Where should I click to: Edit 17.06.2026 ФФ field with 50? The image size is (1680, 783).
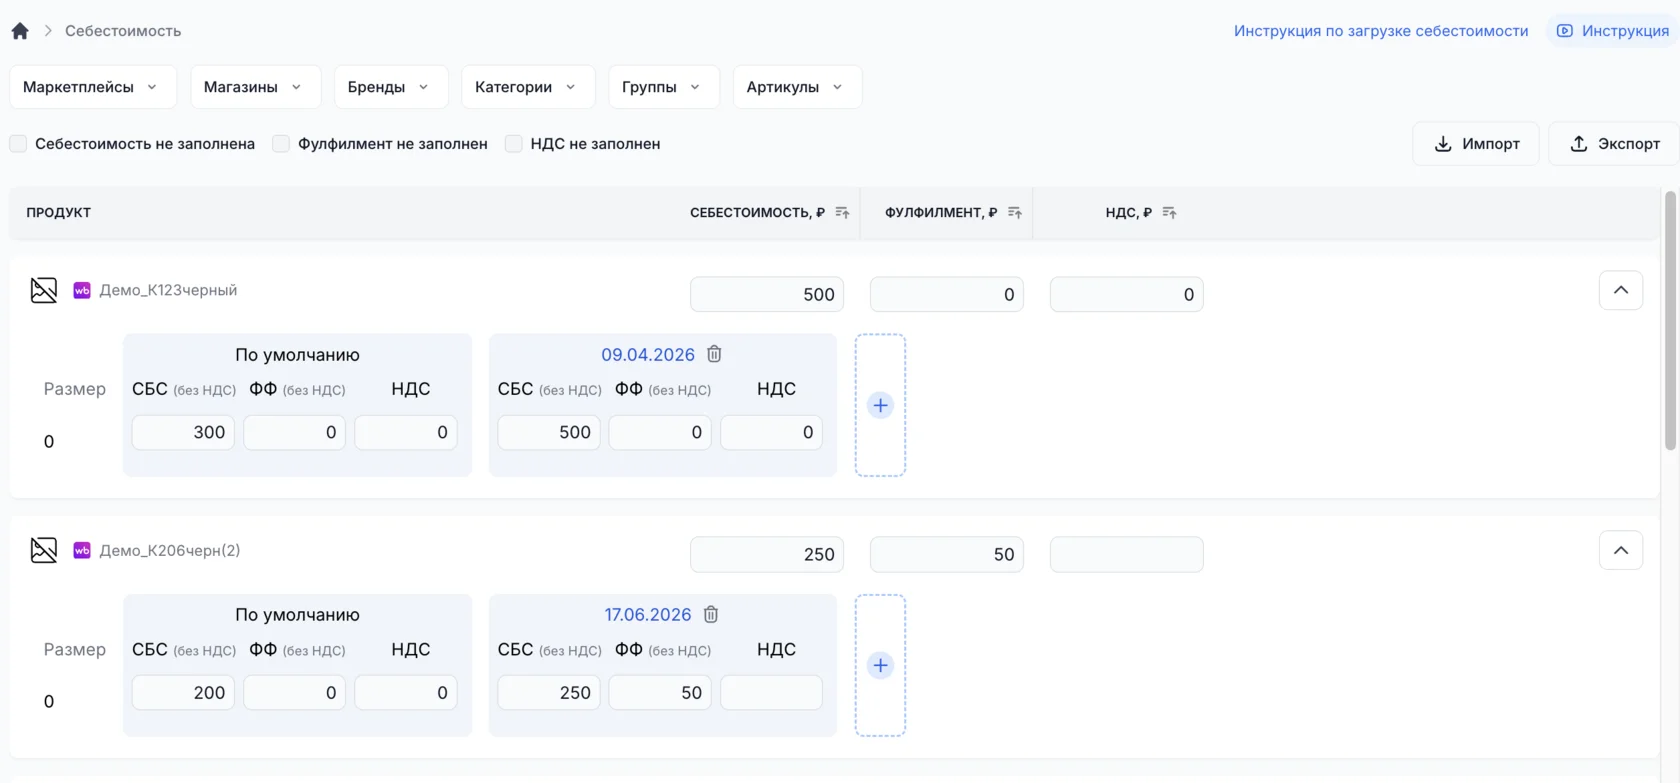[x=660, y=692]
